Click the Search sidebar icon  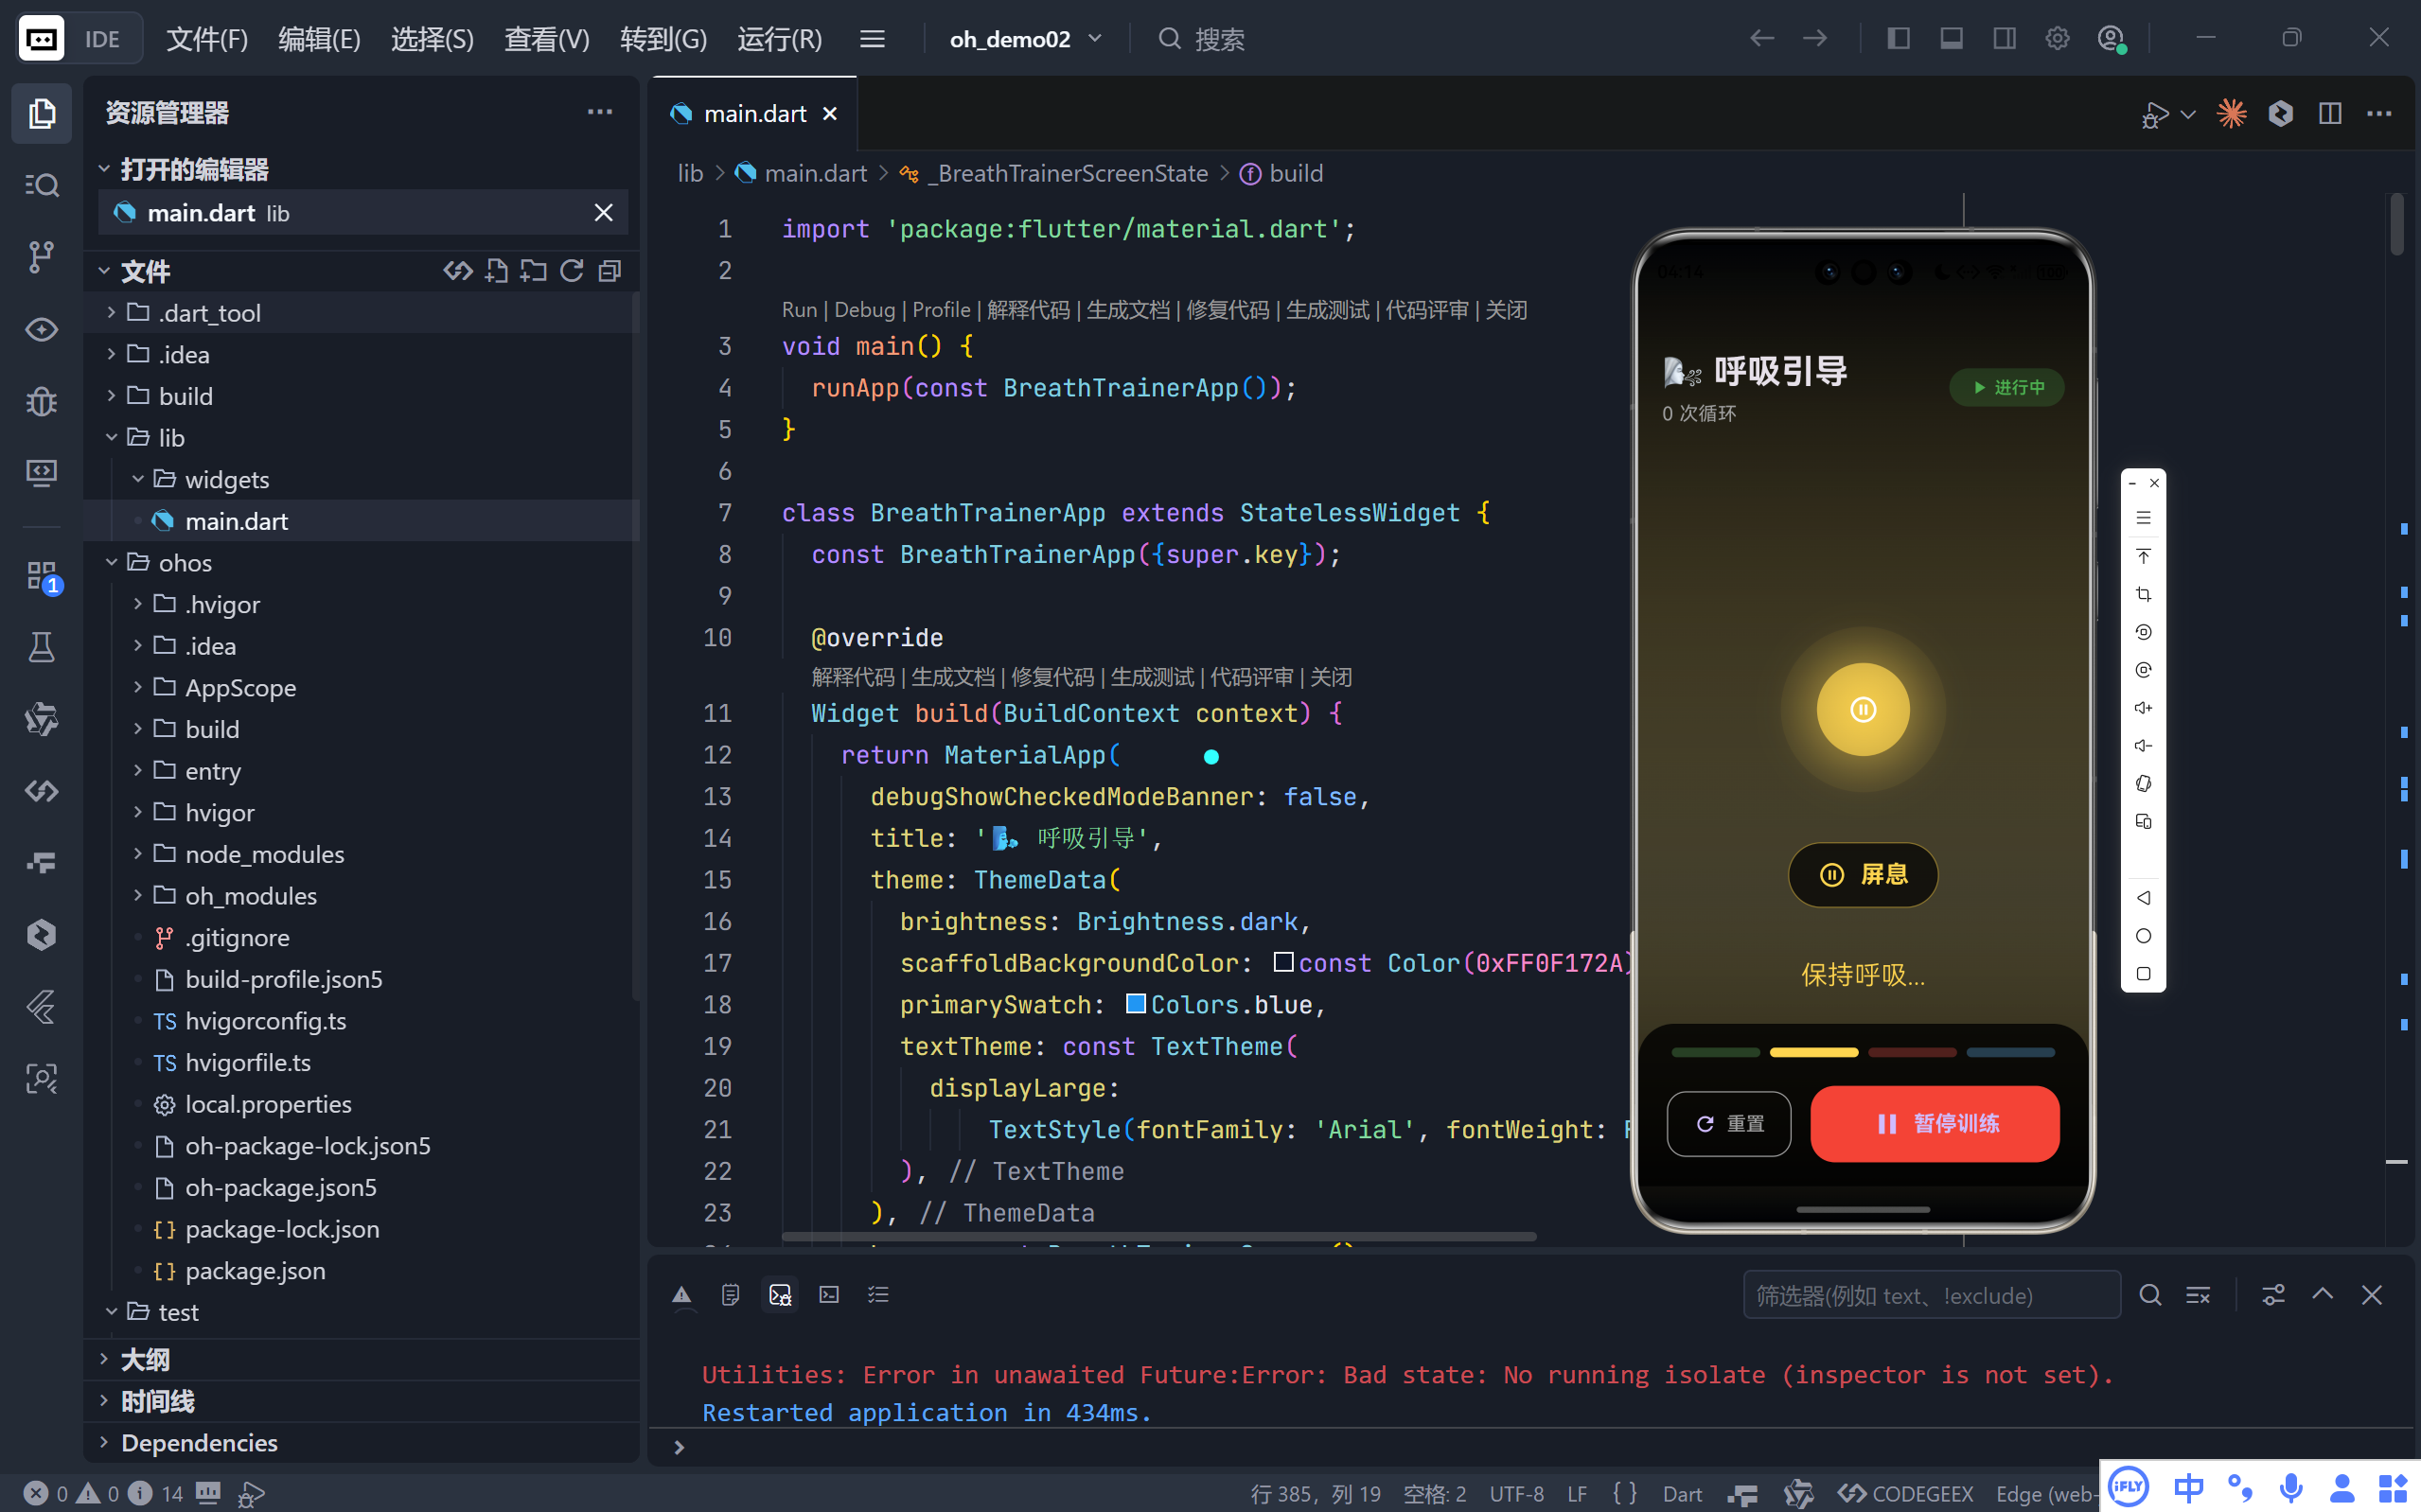coord(41,185)
